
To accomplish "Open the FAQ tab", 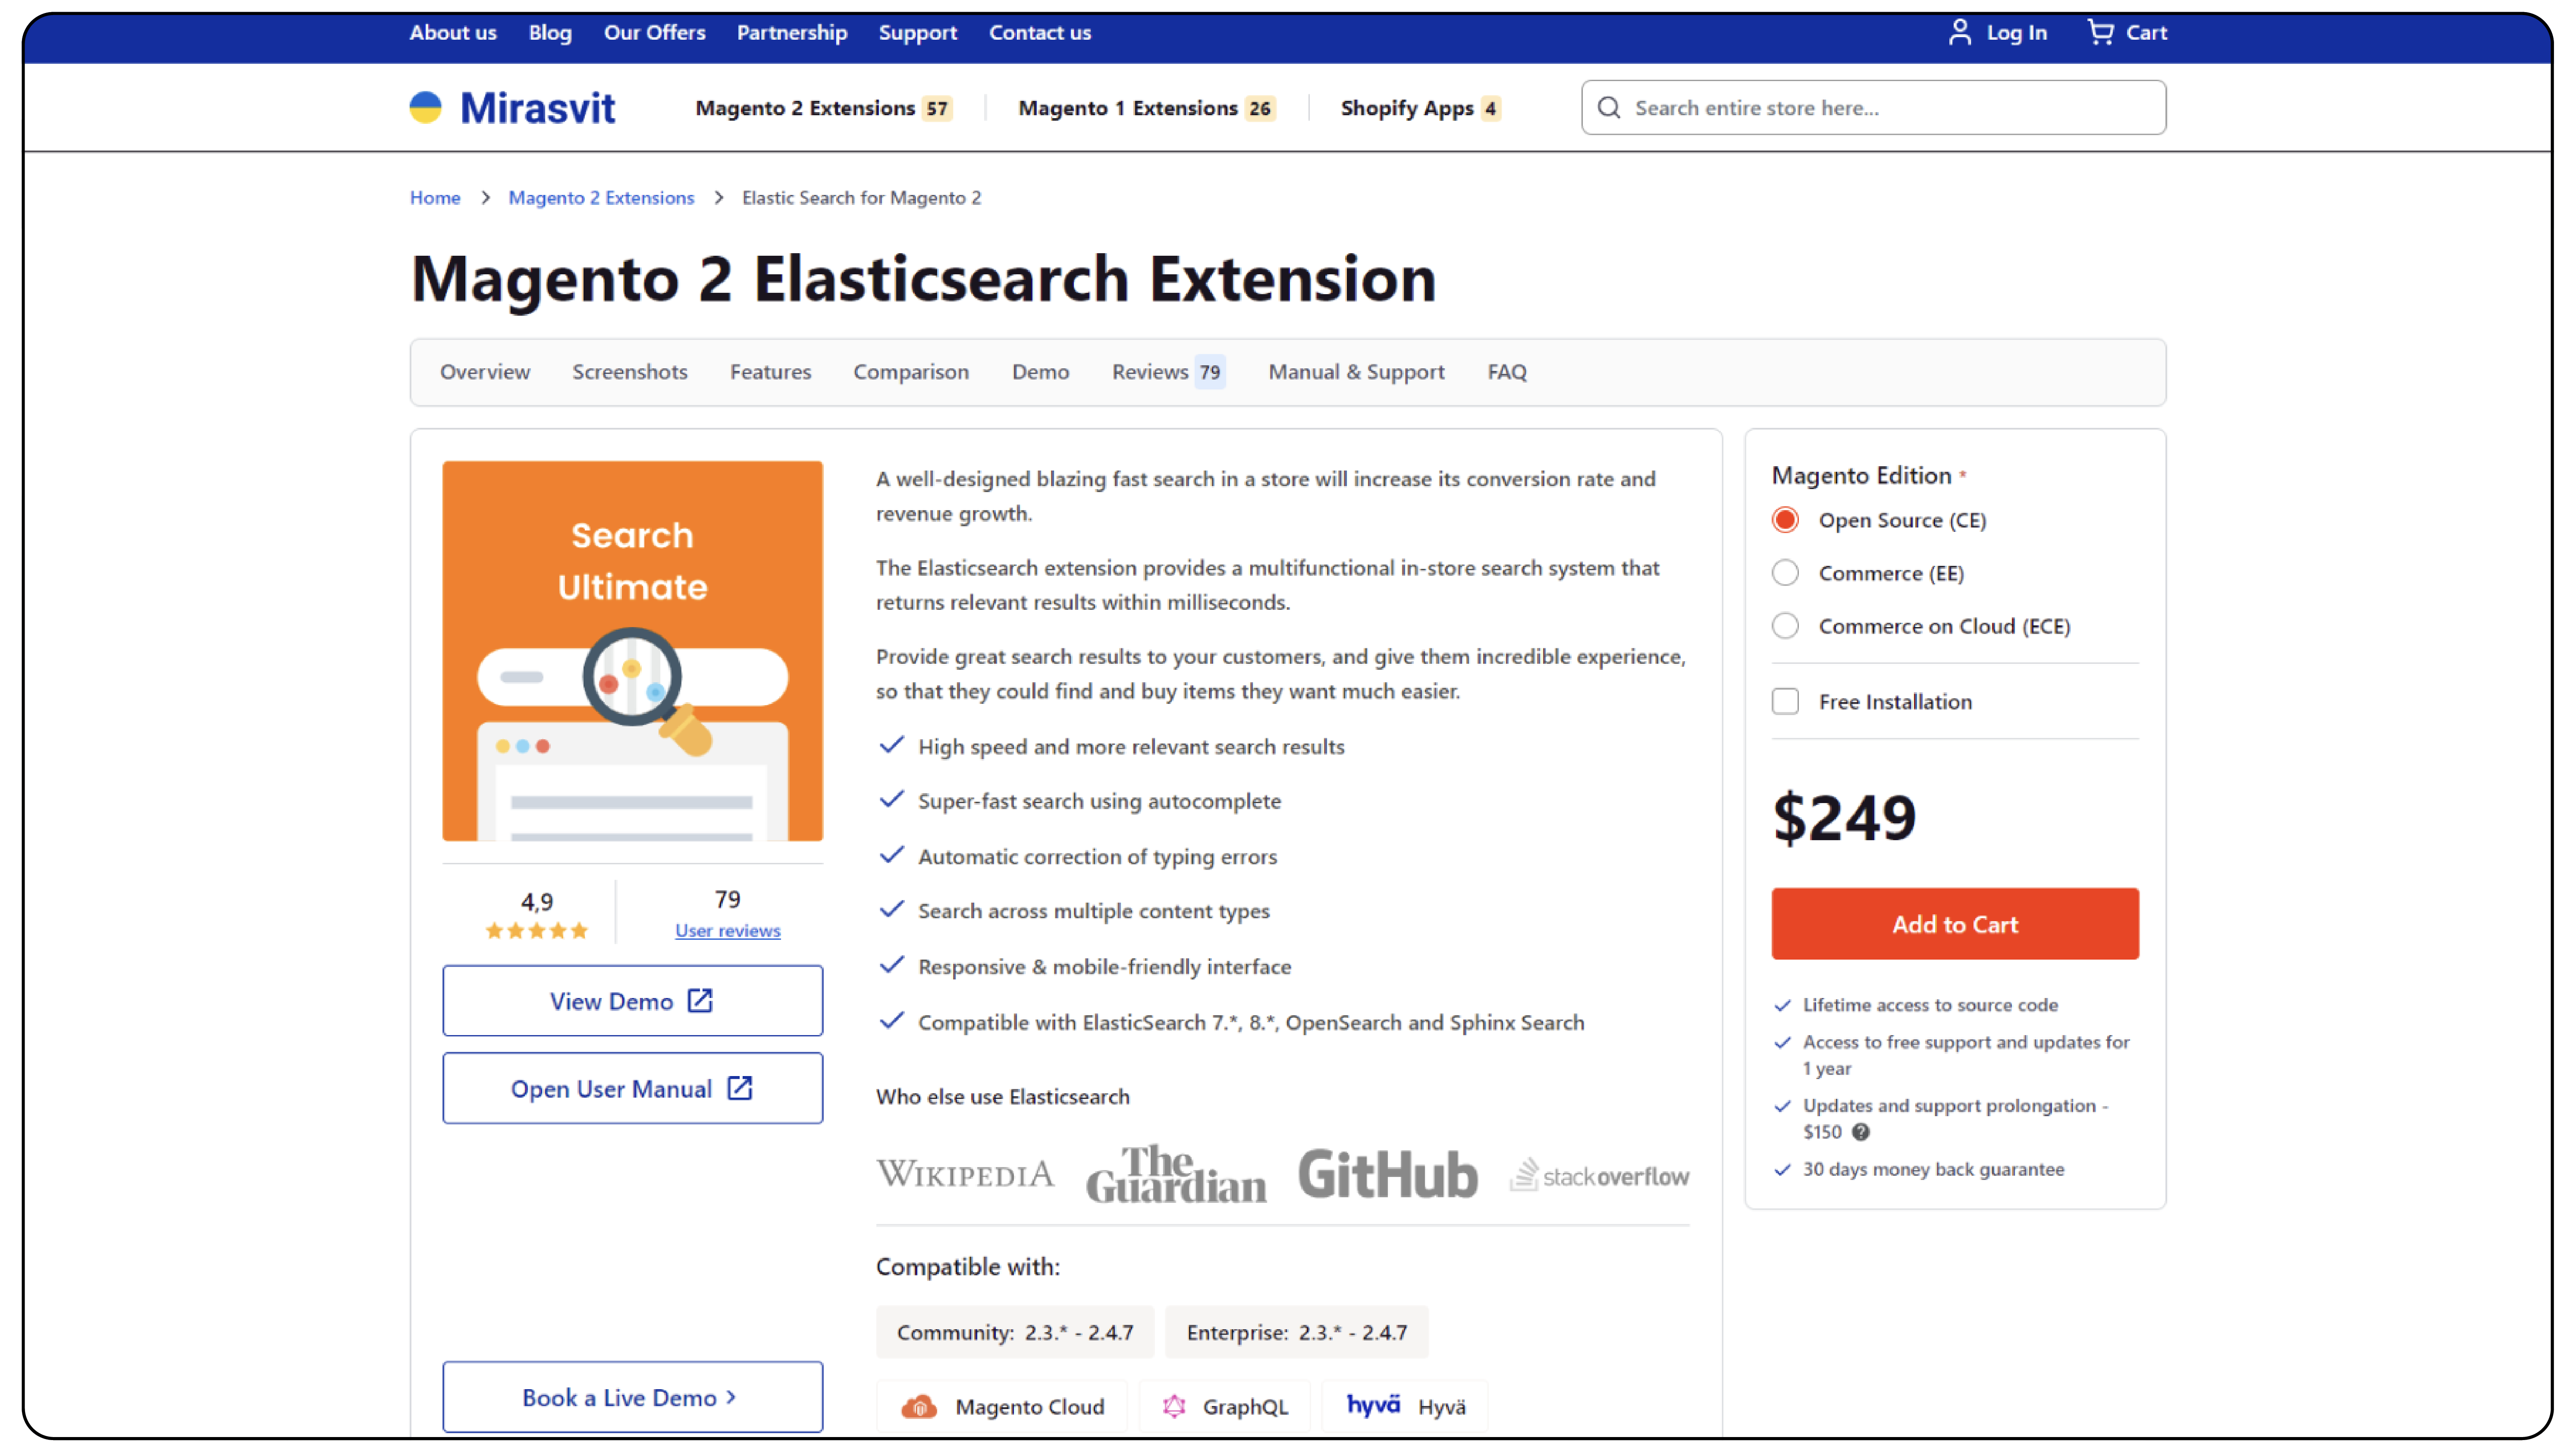I will 1507,372.
